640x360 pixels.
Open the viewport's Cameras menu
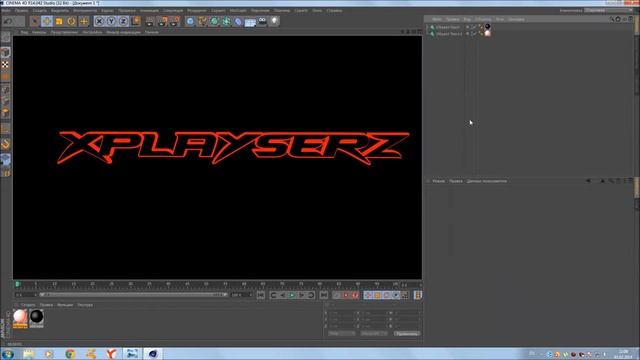coord(39,32)
